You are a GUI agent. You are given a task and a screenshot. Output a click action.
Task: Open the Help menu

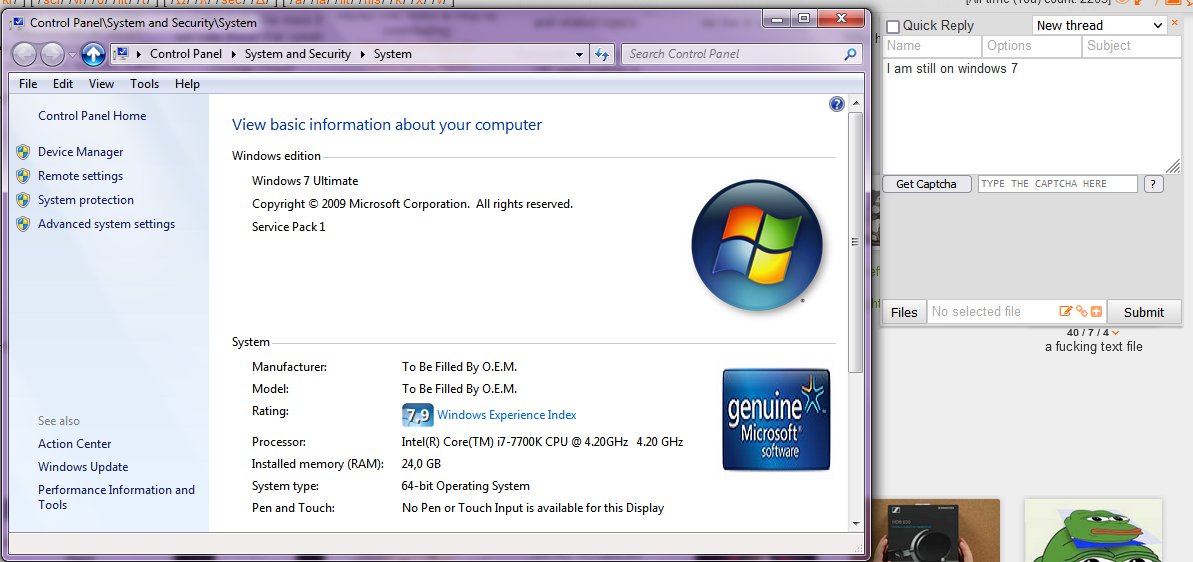click(x=187, y=84)
